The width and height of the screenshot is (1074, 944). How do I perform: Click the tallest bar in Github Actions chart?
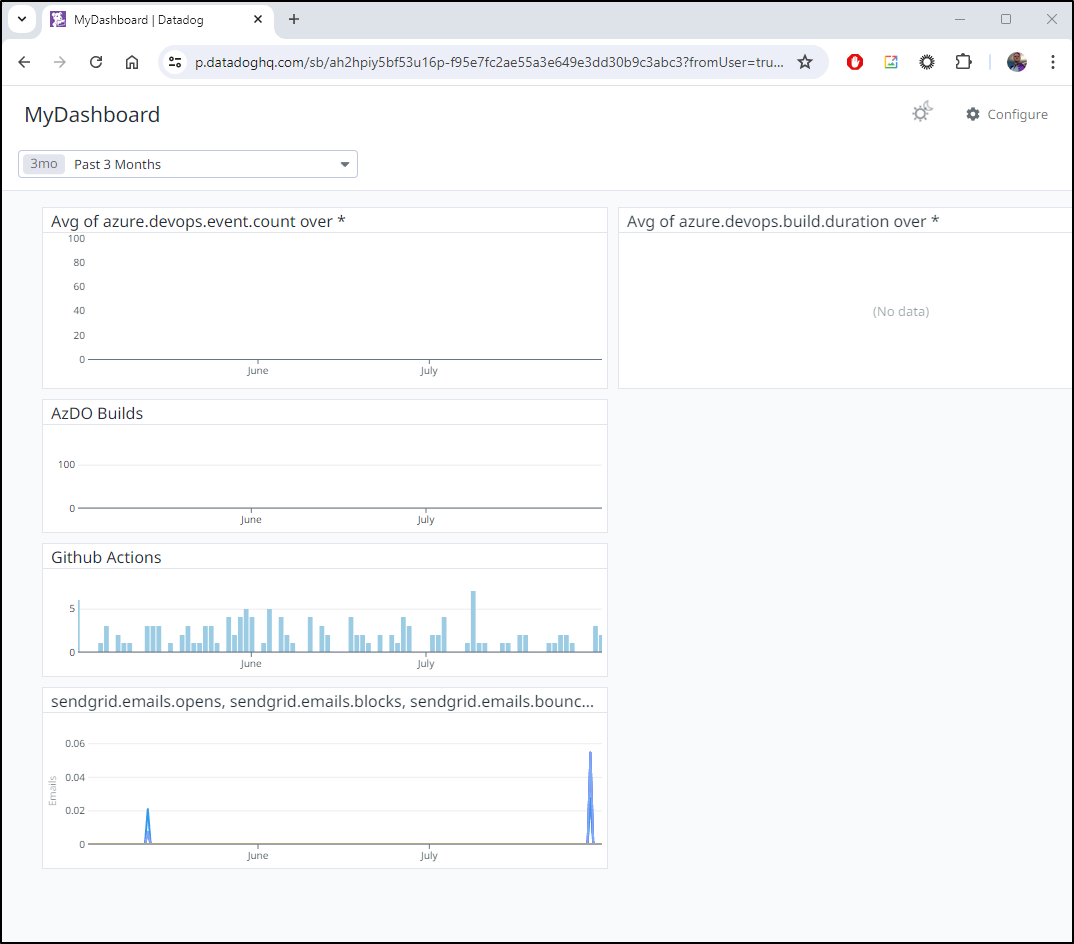pyautogui.click(x=473, y=621)
